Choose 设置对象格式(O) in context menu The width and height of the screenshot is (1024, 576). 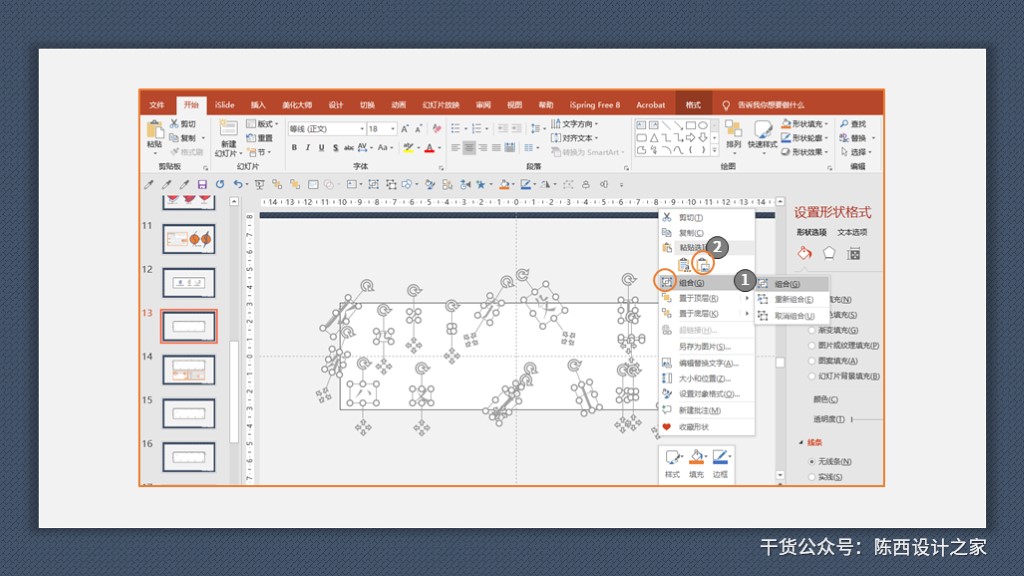[707, 394]
